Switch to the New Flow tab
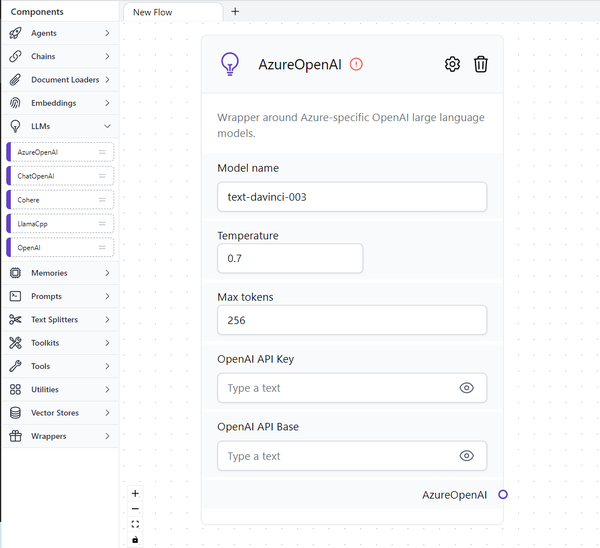 click(x=172, y=12)
